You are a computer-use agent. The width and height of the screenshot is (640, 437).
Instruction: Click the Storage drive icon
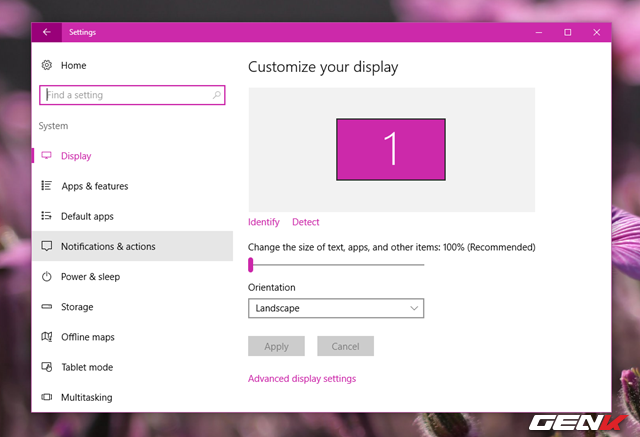pos(47,306)
